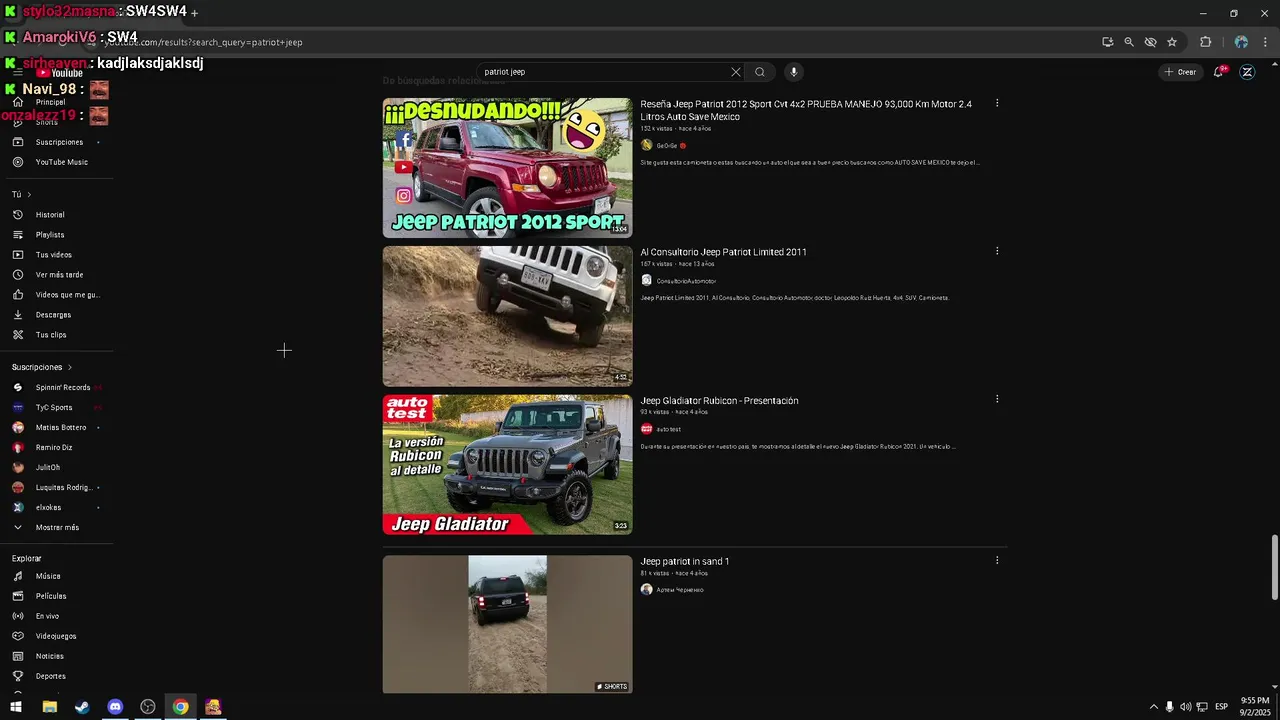Image resolution: width=1280 pixels, height=720 pixels.
Task: Expand the Tú section chevron
Action: (x=29, y=194)
